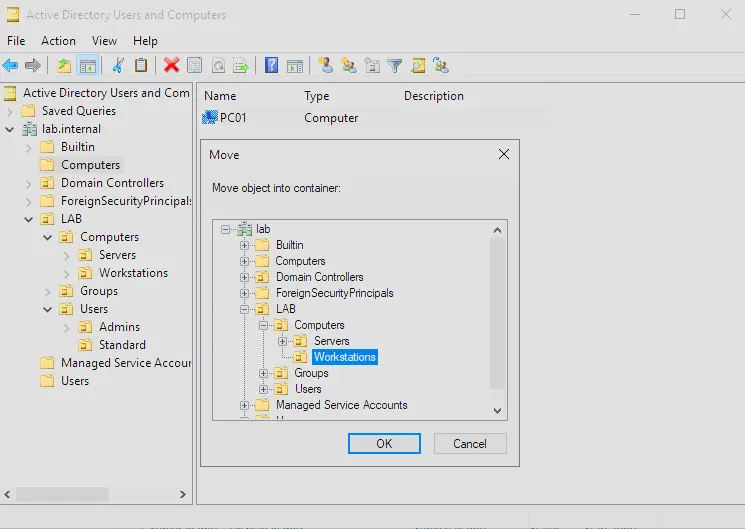The width and height of the screenshot is (745, 529).
Task: Click Cancel in Move dialog
Action: coord(470,443)
